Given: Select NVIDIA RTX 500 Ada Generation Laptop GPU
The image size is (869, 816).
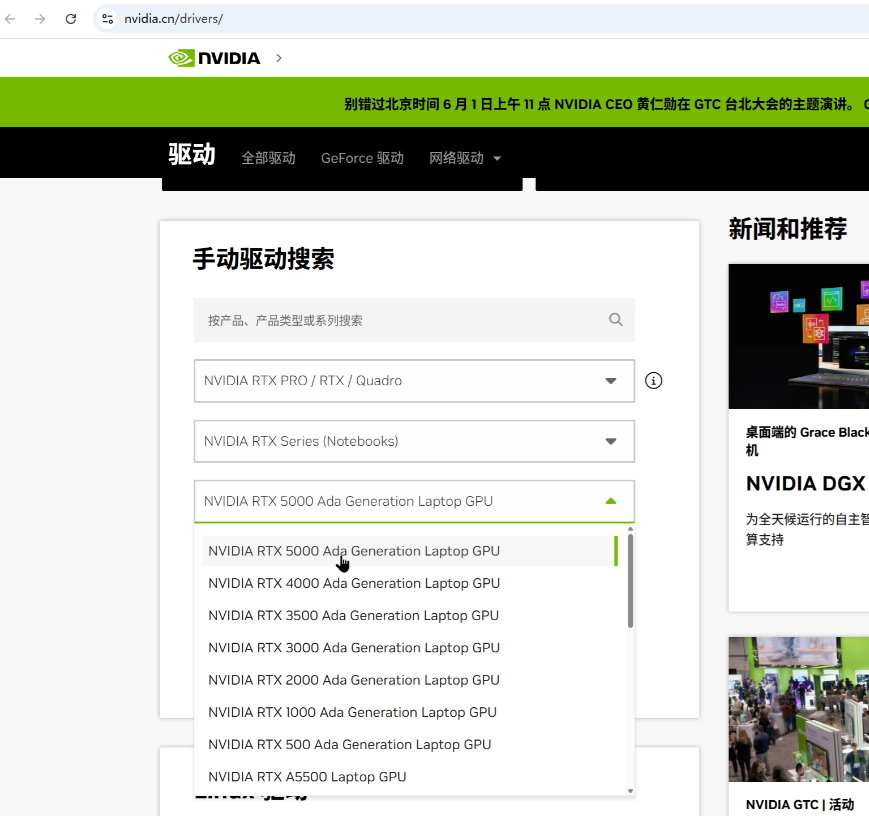Looking at the screenshot, I should pyautogui.click(x=410, y=744).
